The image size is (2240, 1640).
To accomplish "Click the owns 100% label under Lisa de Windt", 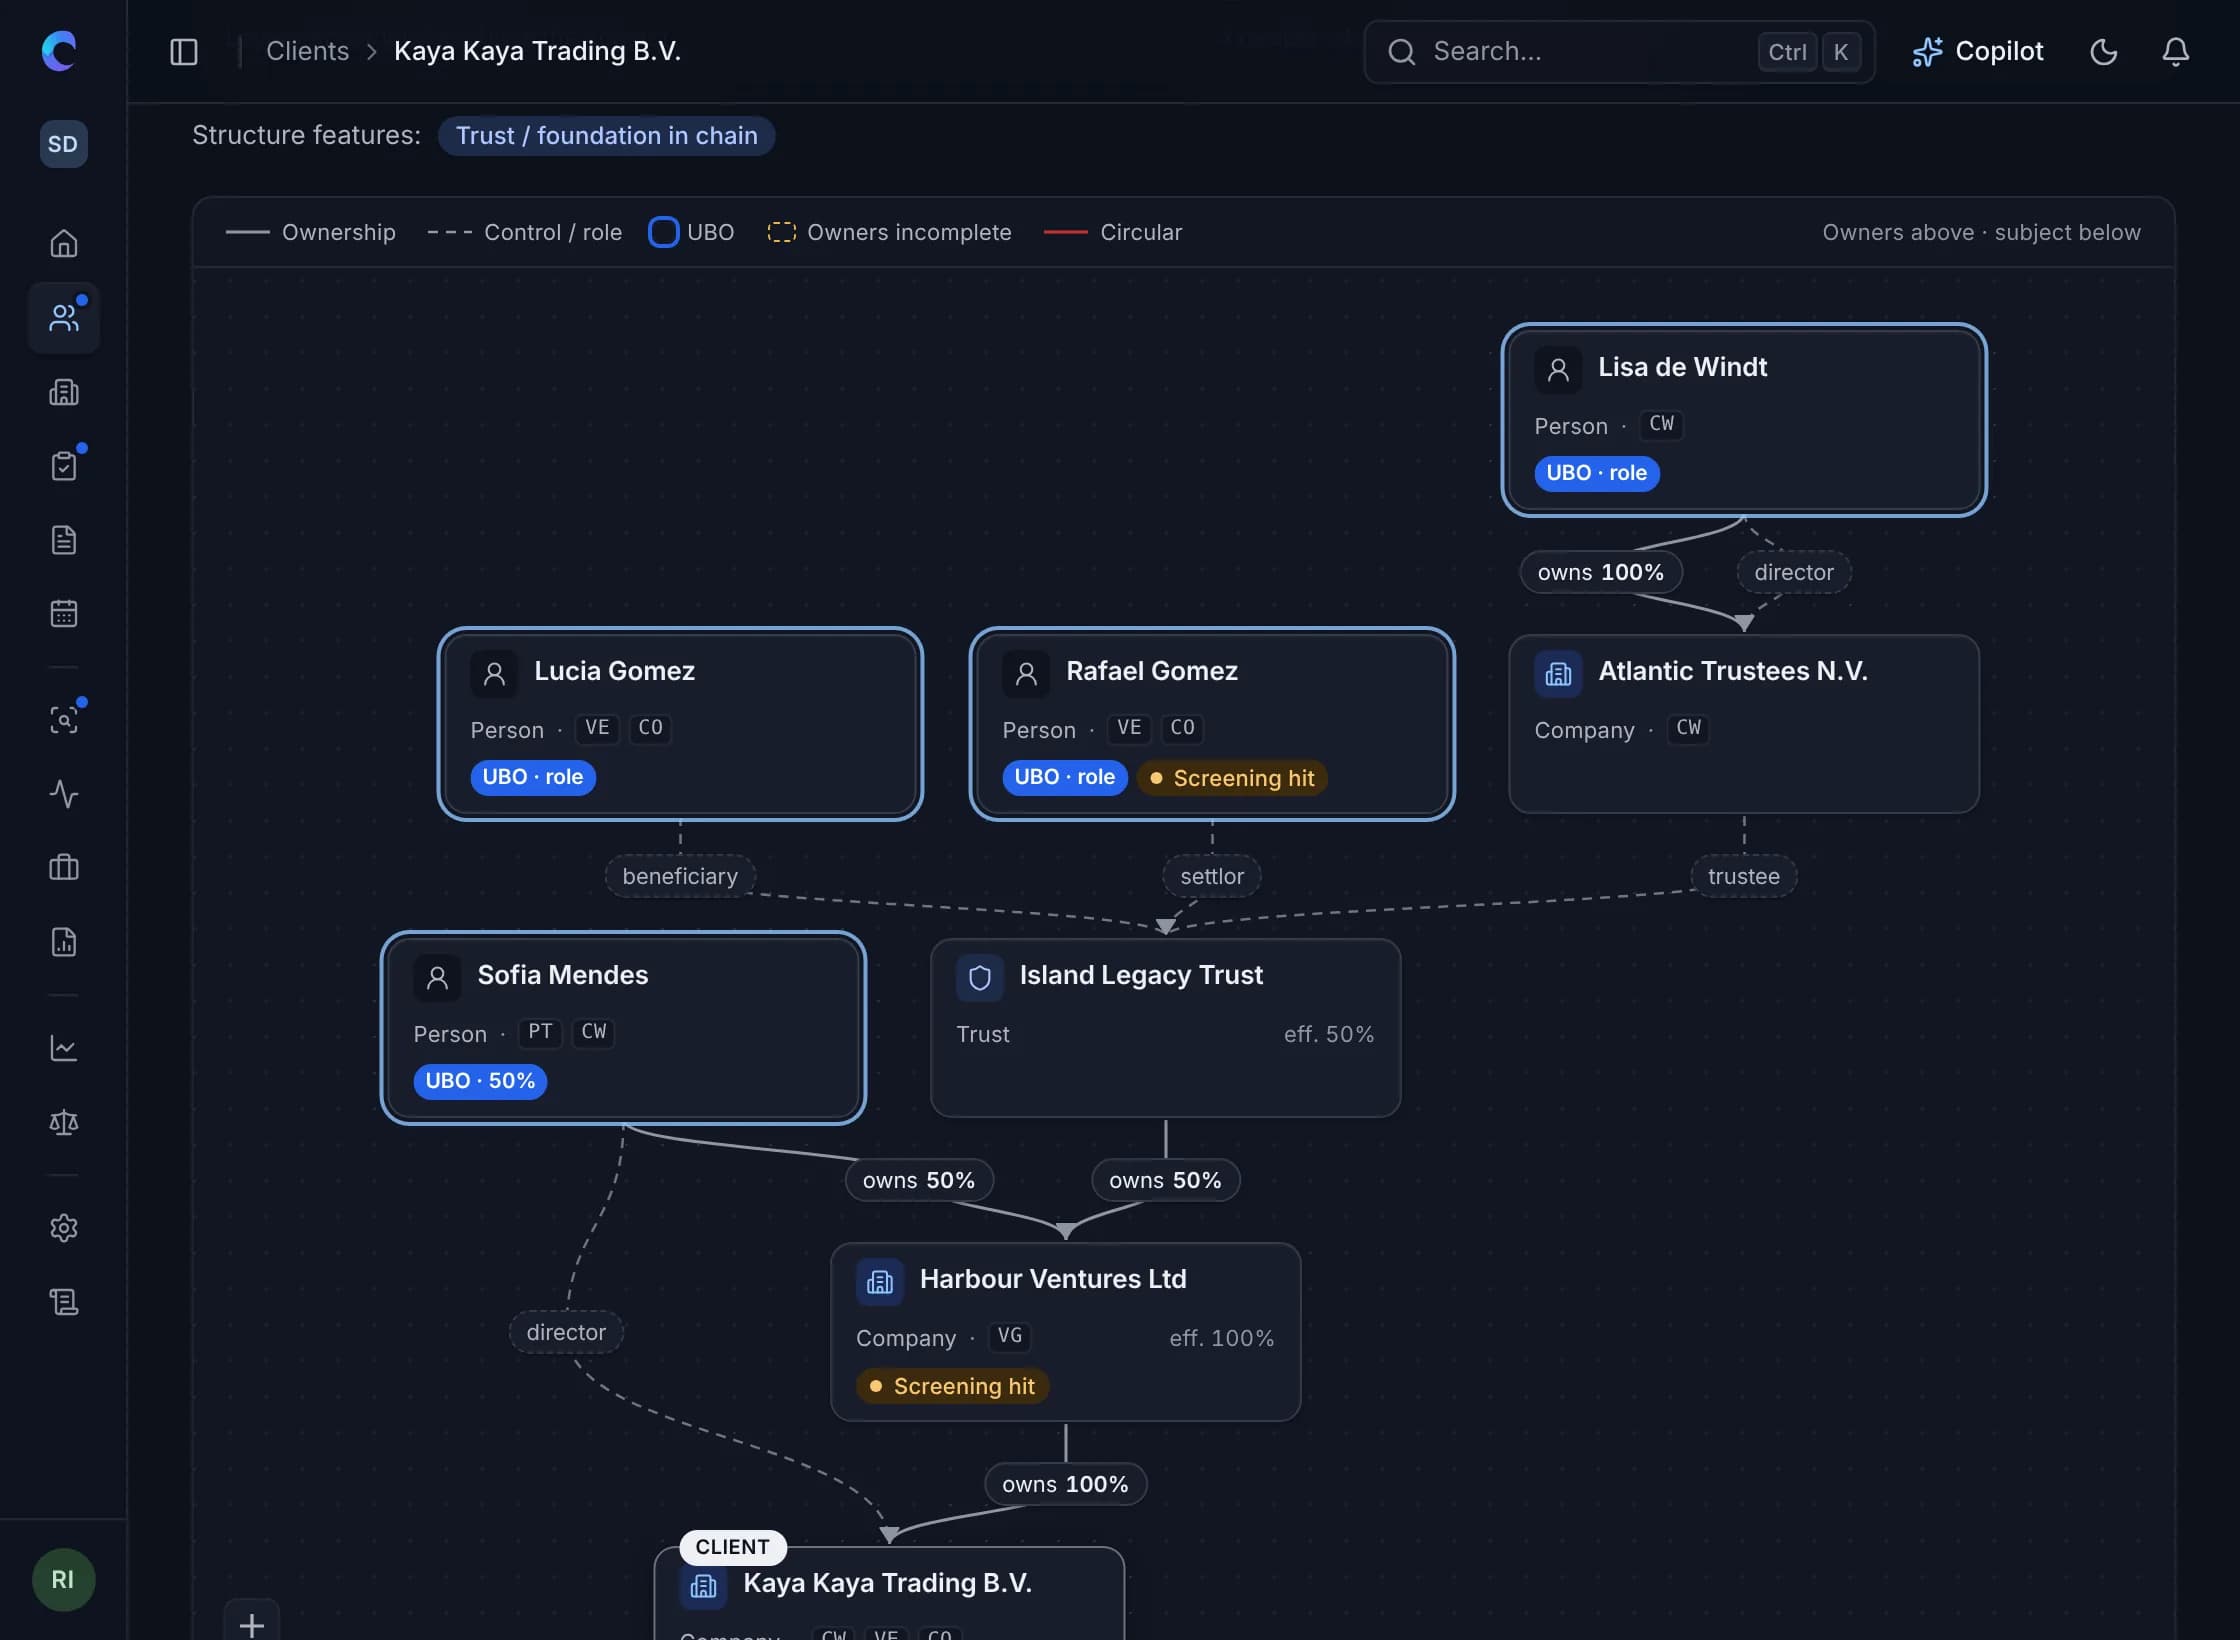I will [x=1601, y=572].
